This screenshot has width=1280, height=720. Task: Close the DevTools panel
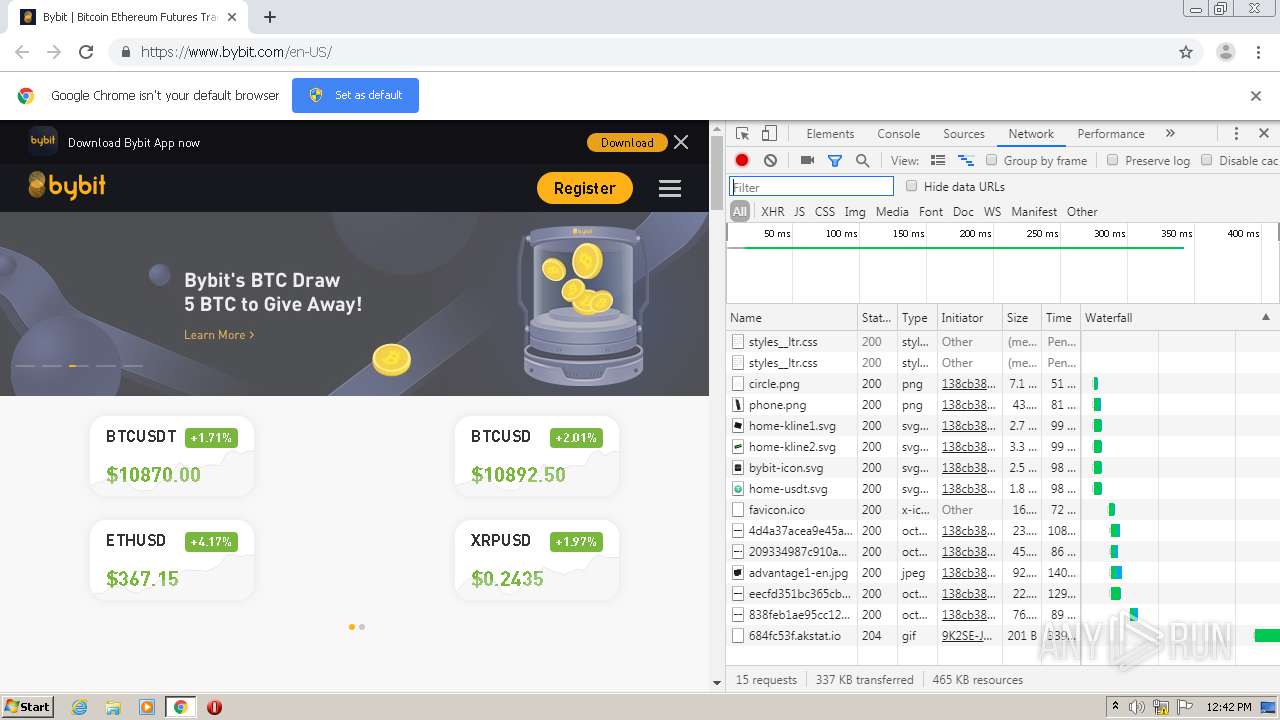(x=1263, y=133)
